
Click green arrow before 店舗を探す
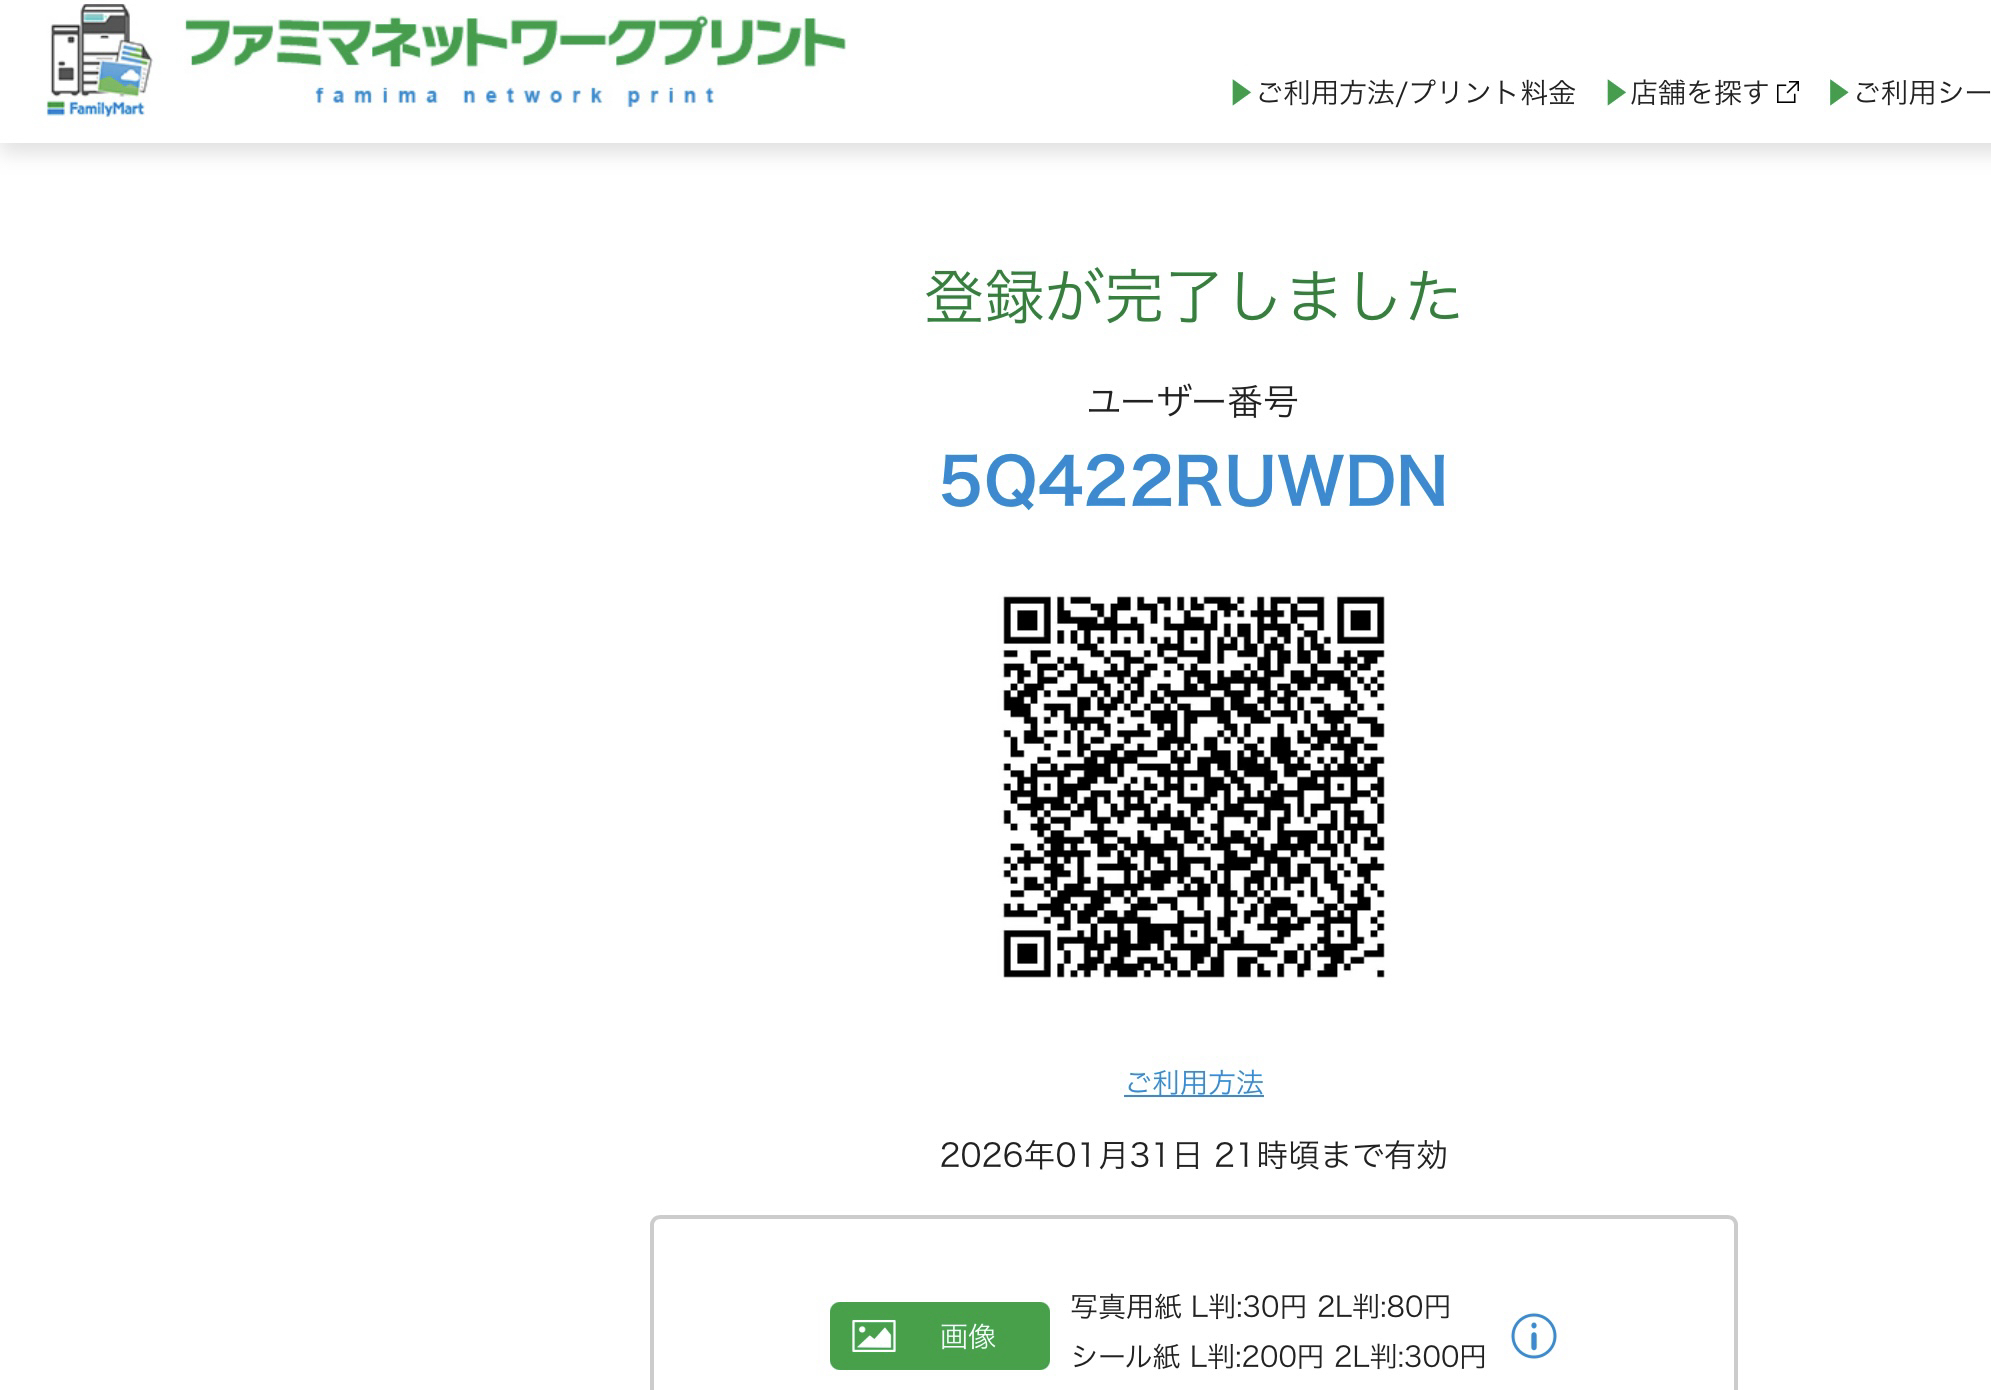tap(1615, 93)
